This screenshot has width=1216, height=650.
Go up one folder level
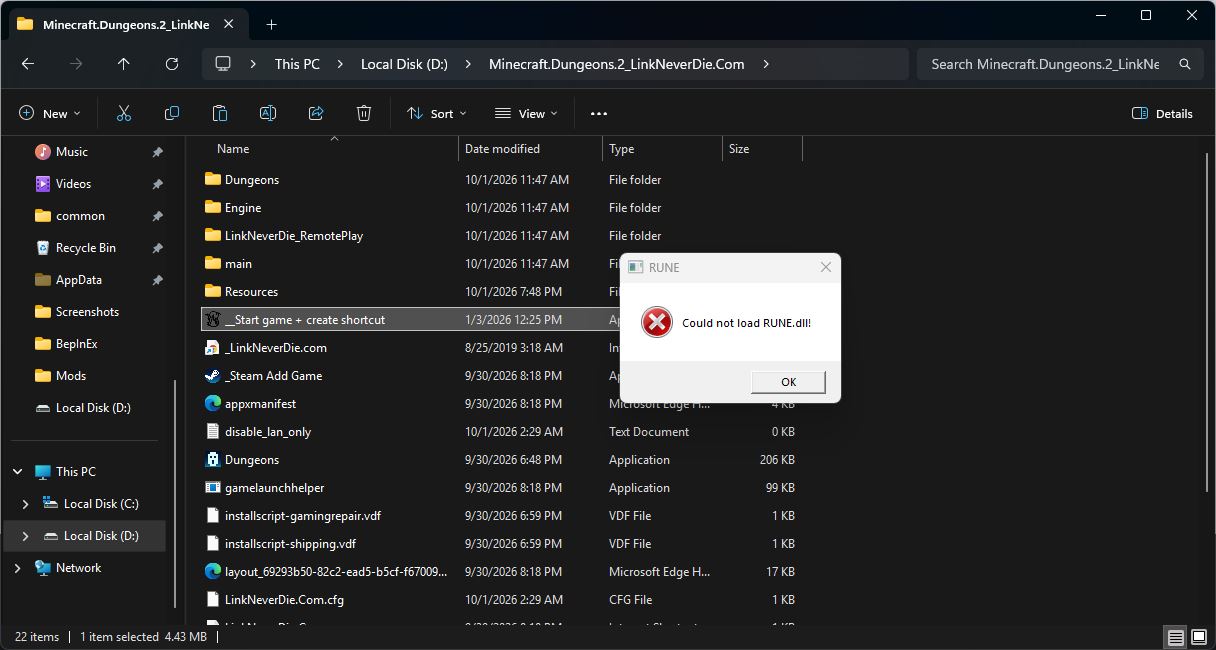[124, 64]
